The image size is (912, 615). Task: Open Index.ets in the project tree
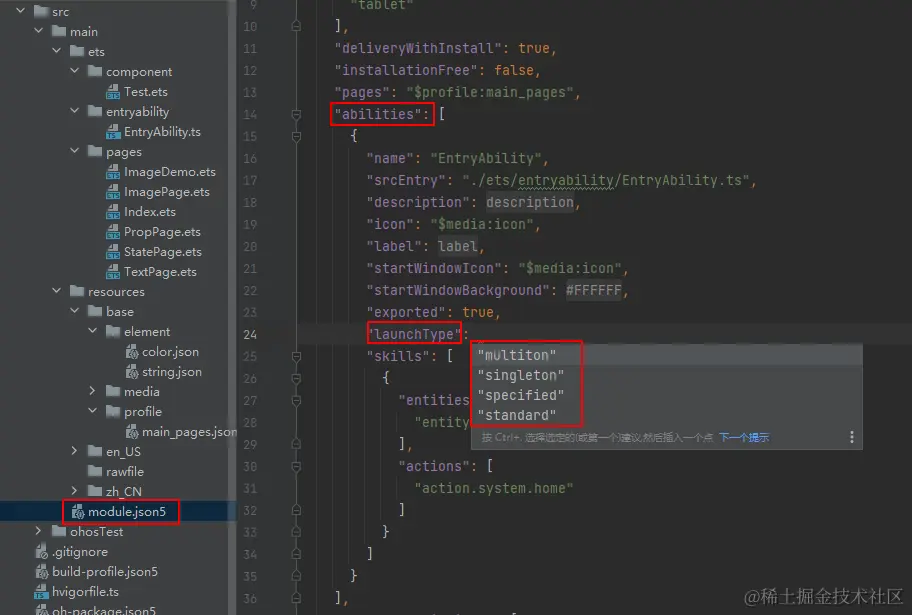coord(149,212)
